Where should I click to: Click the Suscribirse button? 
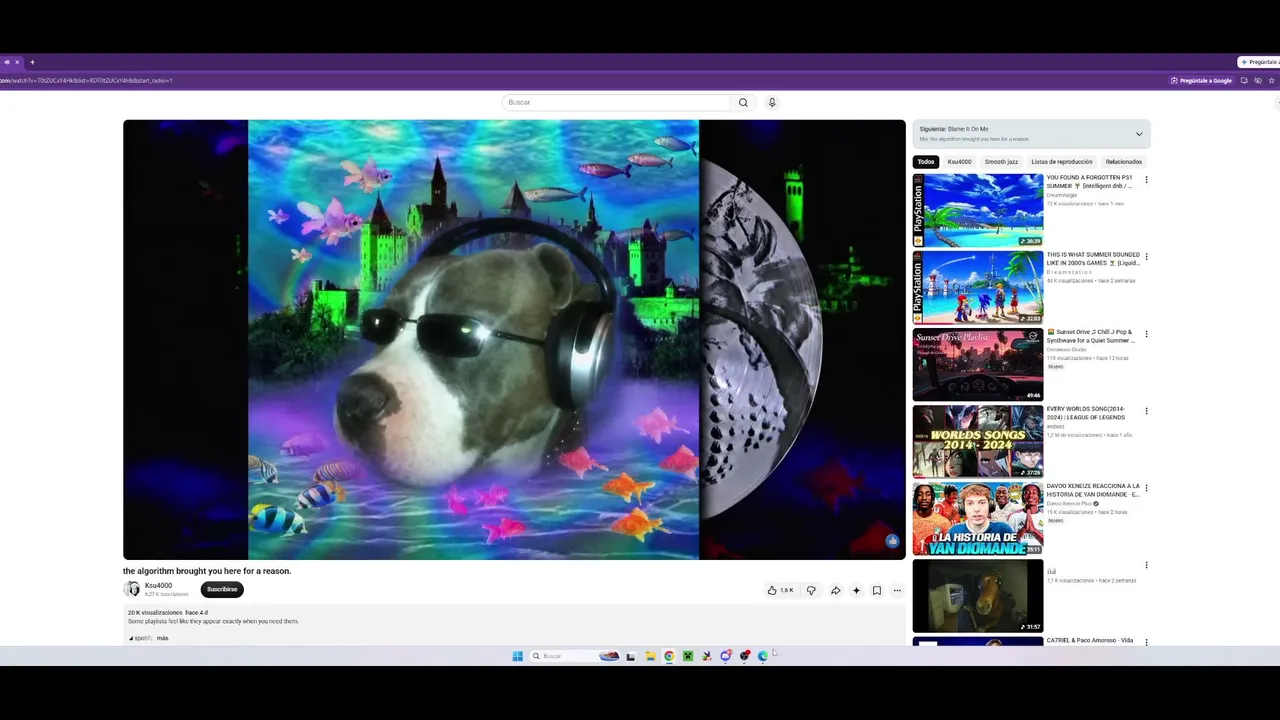222,589
